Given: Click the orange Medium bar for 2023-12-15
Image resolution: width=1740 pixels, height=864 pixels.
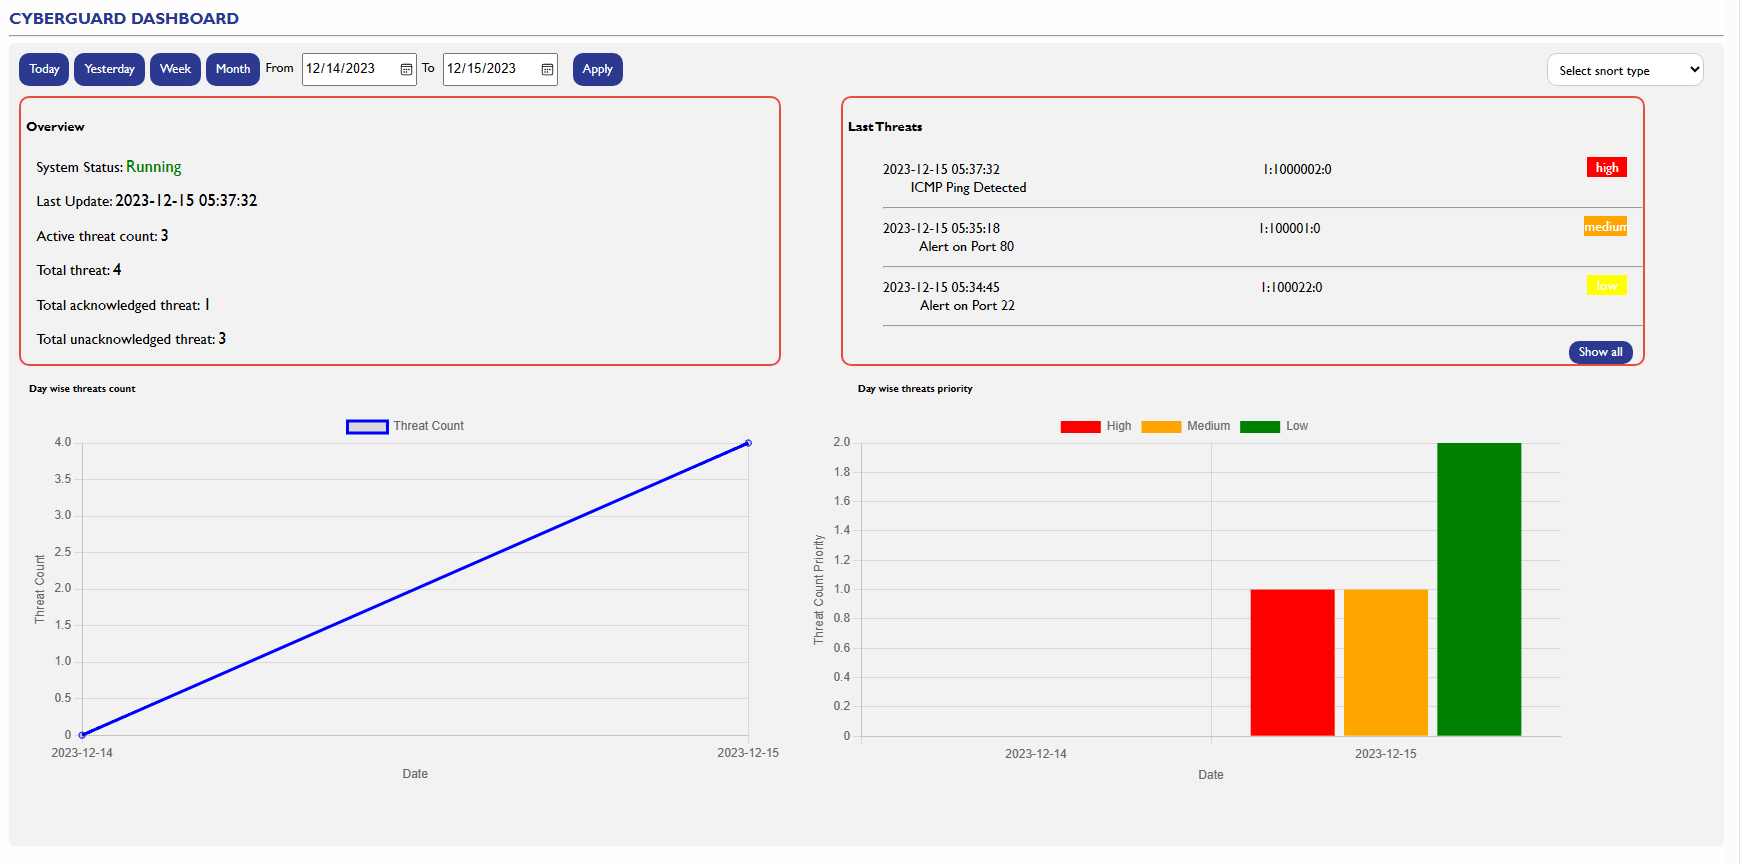Looking at the screenshot, I should 1386,663.
